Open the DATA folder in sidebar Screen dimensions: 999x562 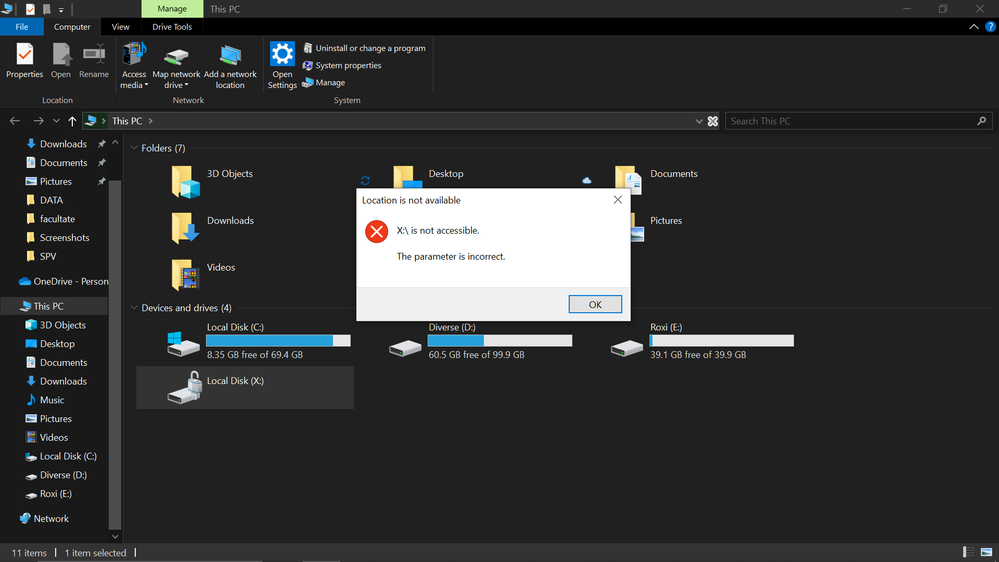pyautogui.click(x=51, y=200)
